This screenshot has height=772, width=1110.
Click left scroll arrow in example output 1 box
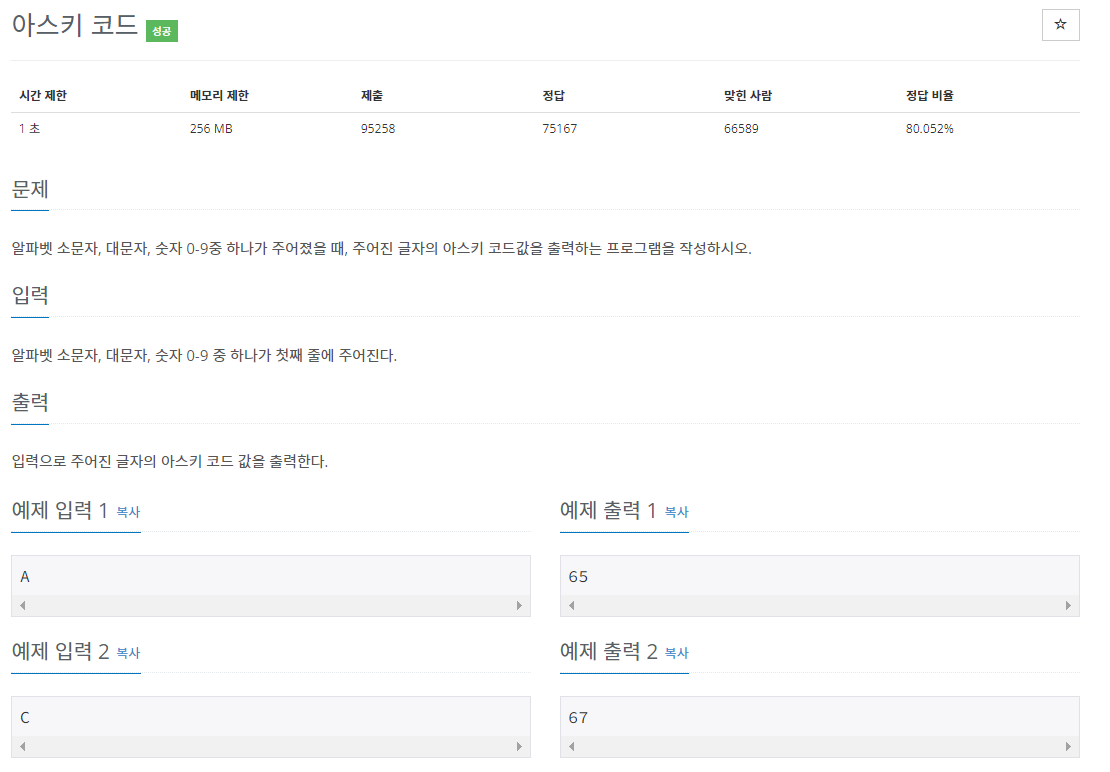[x=571, y=605]
